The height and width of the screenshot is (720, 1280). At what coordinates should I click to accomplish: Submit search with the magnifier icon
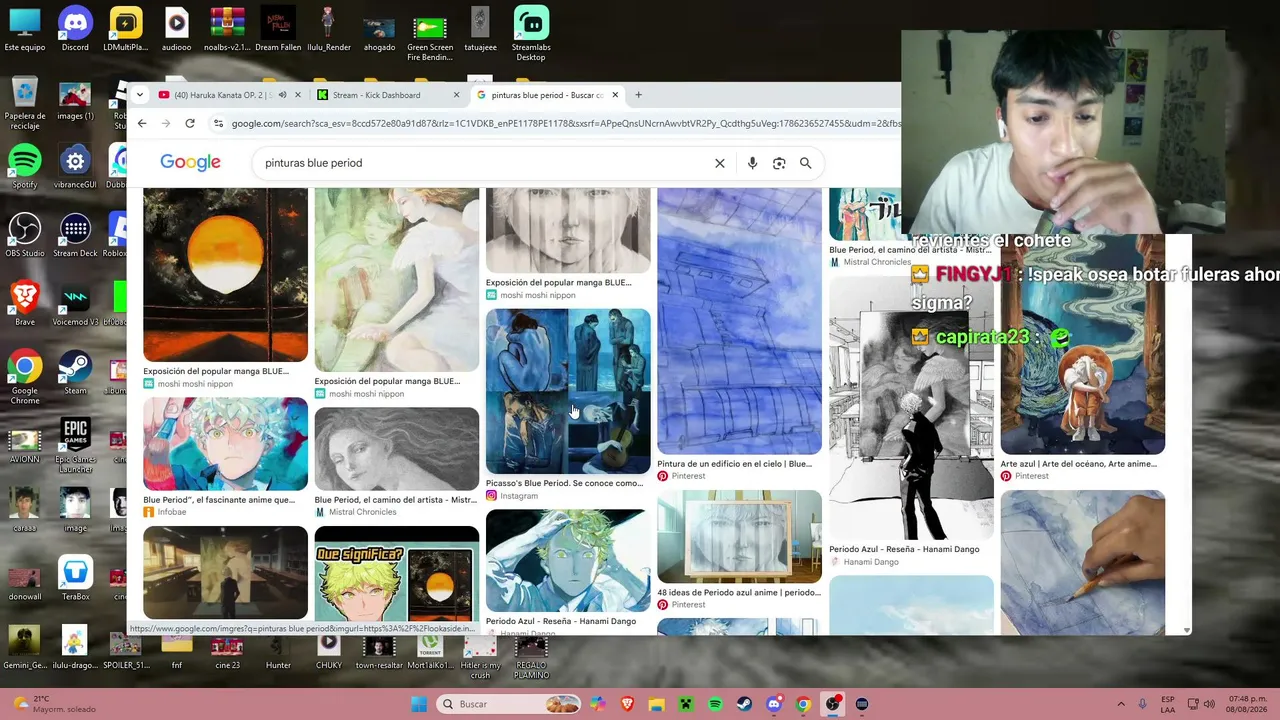pos(805,163)
